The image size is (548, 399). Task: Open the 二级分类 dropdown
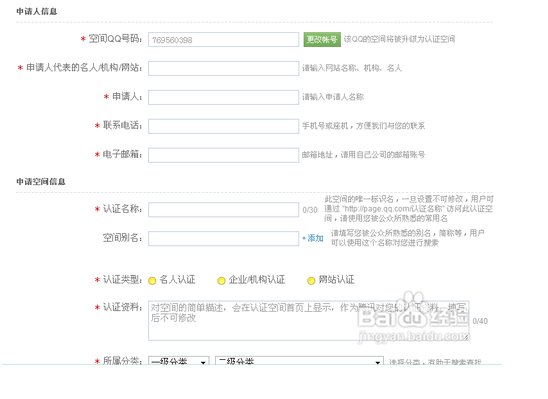point(299,361)
